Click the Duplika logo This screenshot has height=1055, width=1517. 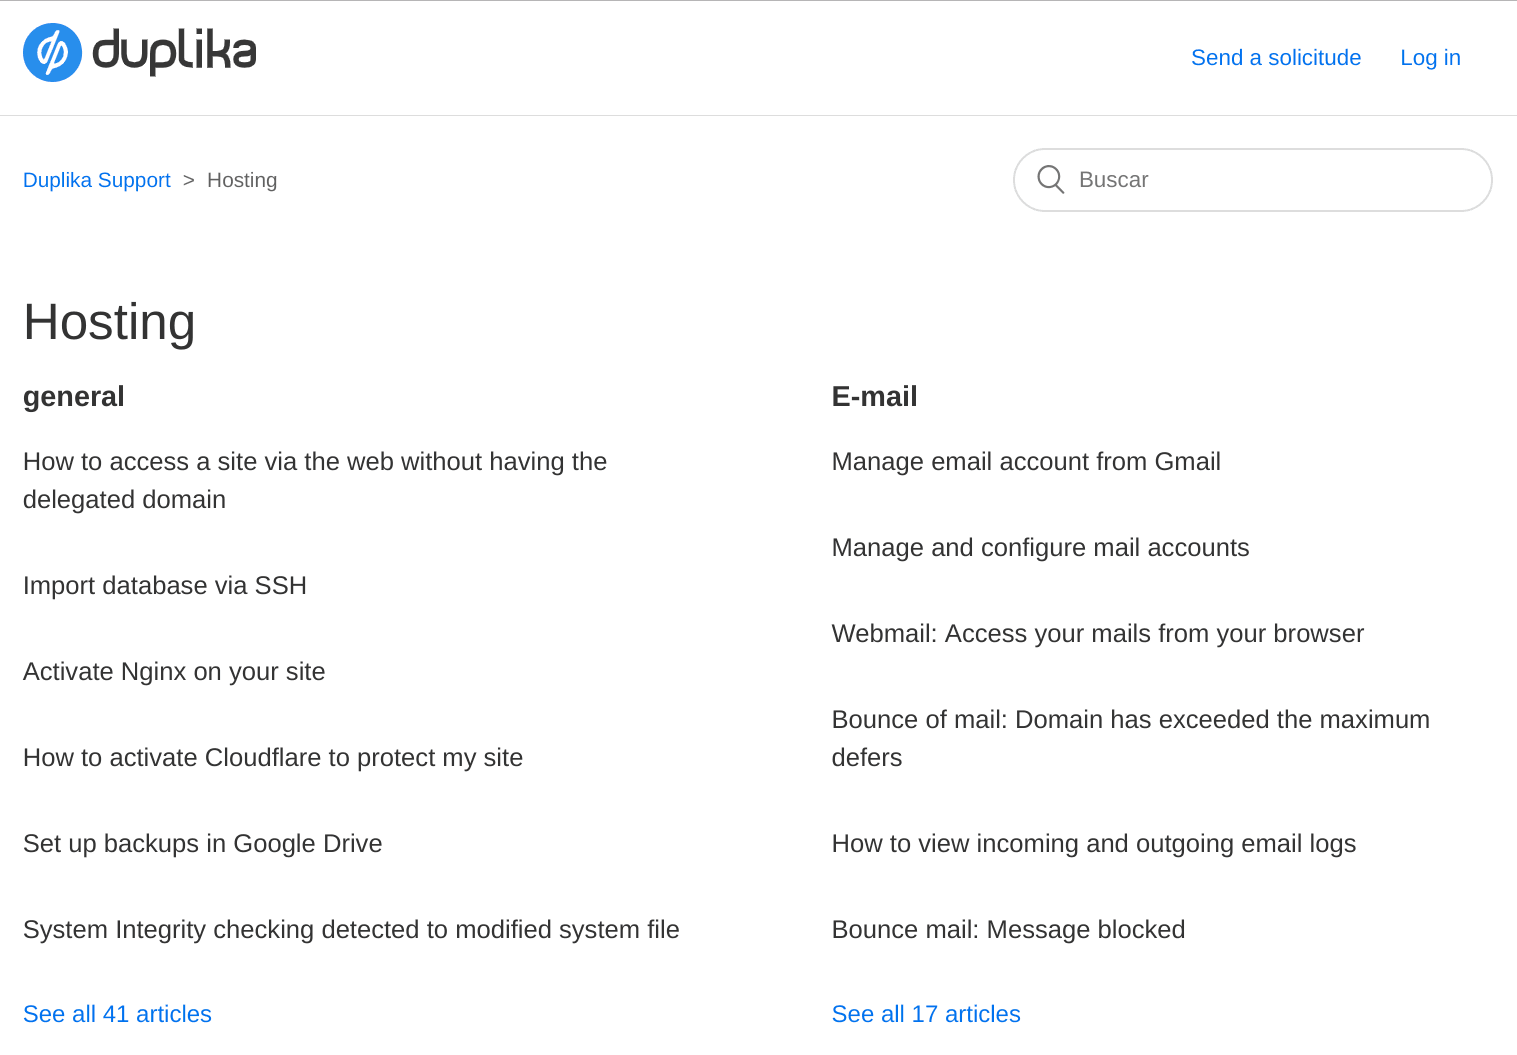point(139,53)
